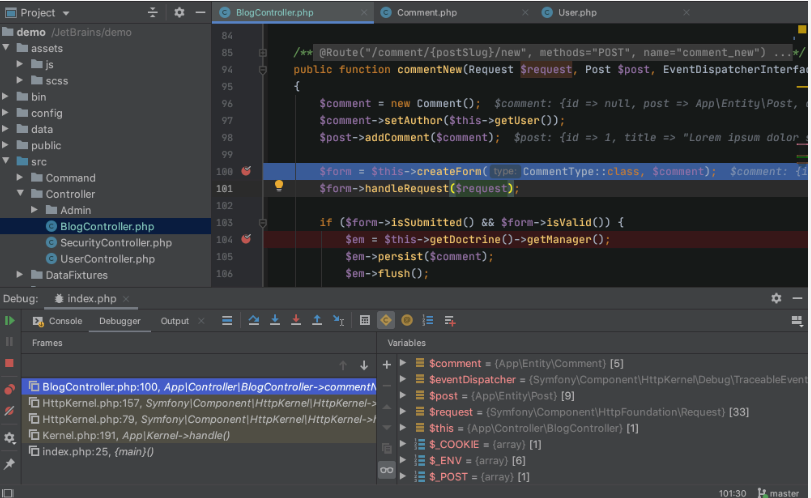Step Into with the blue down arrow
The width and height of the screenshot is (811, 498).
tap(275, 321)
